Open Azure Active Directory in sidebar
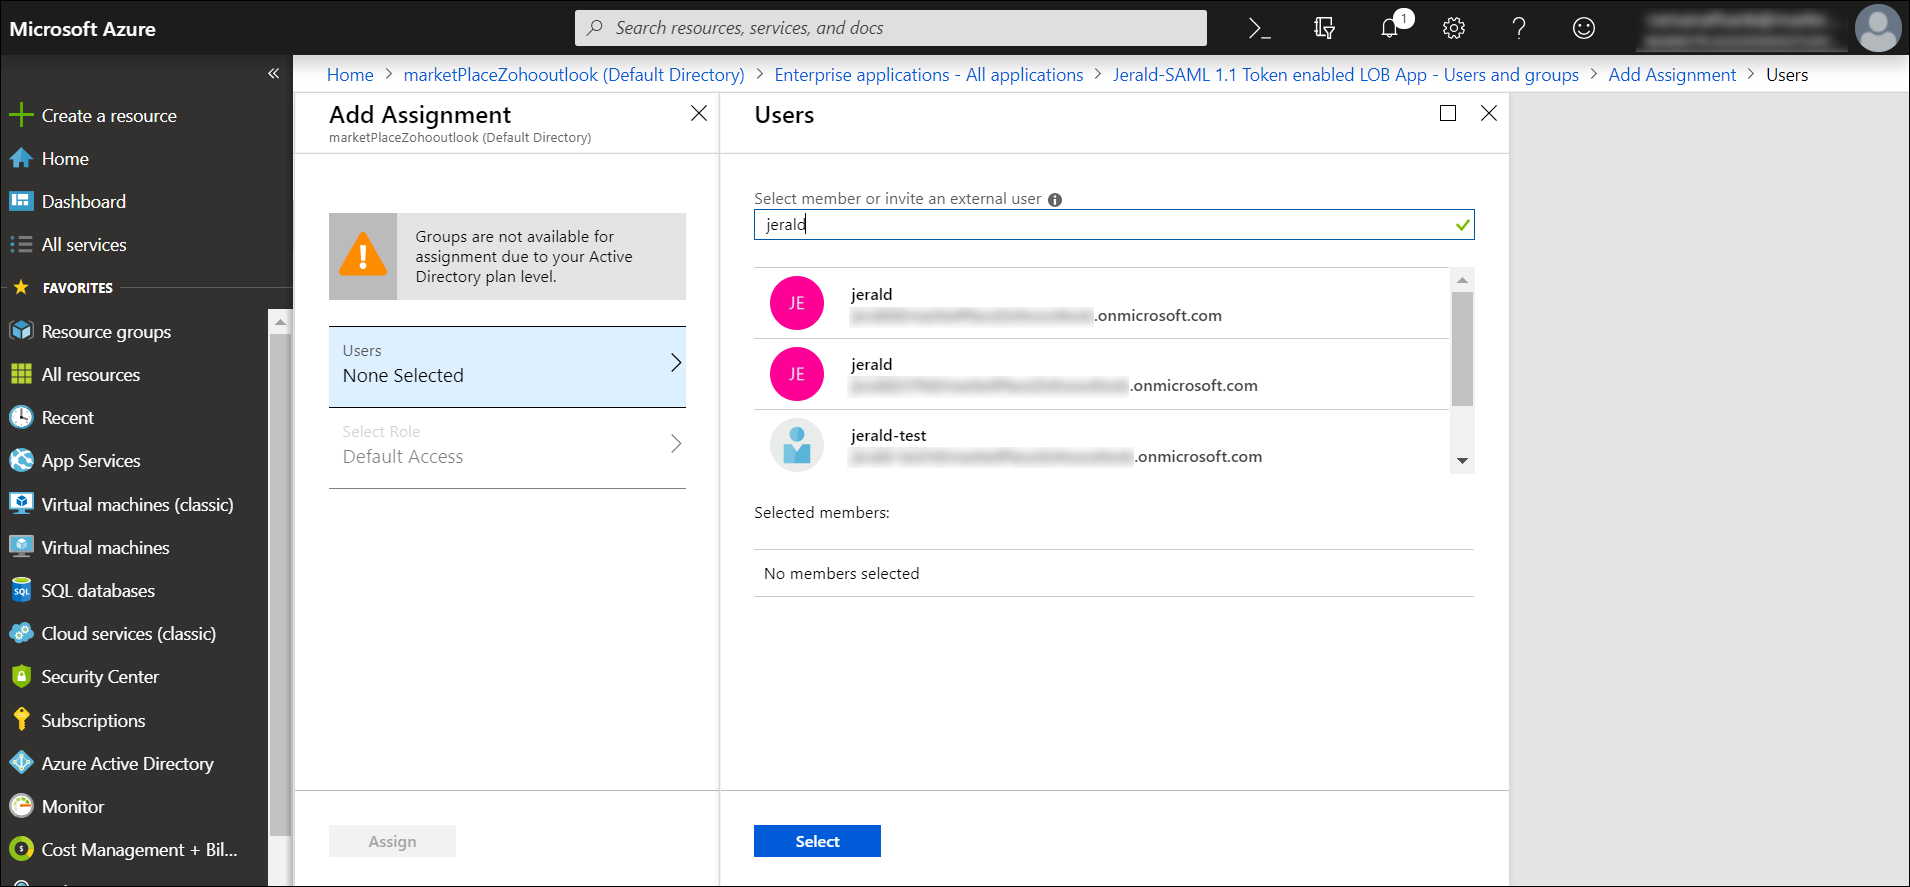This screenshot has height=887, width=1910. tap(127, 764)
